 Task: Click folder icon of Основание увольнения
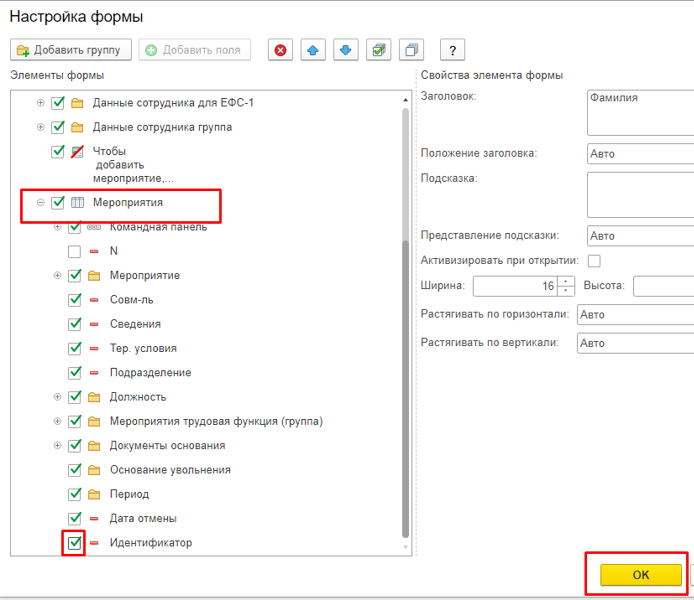click(x=94, y=470)
